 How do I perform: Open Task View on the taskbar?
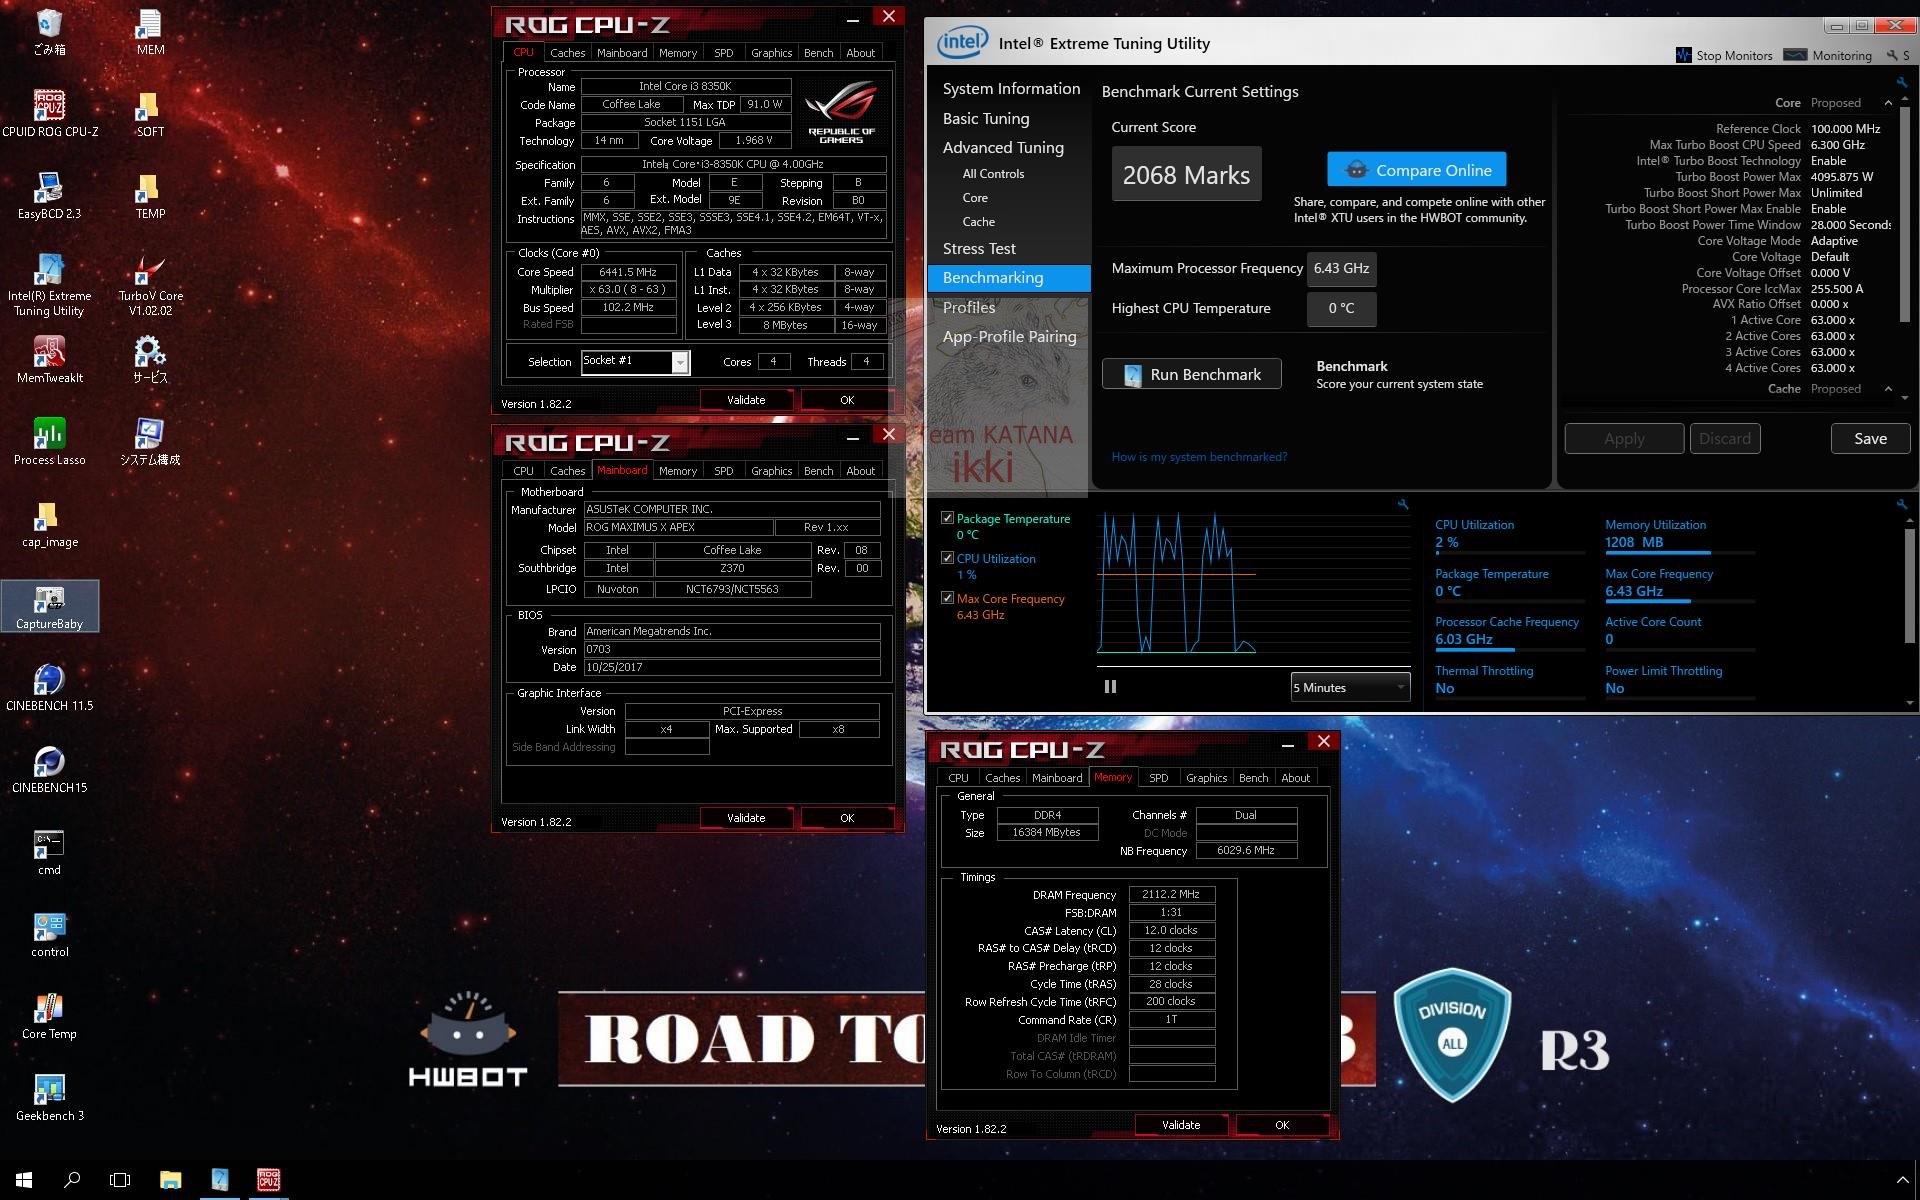tap(120, 1180)
